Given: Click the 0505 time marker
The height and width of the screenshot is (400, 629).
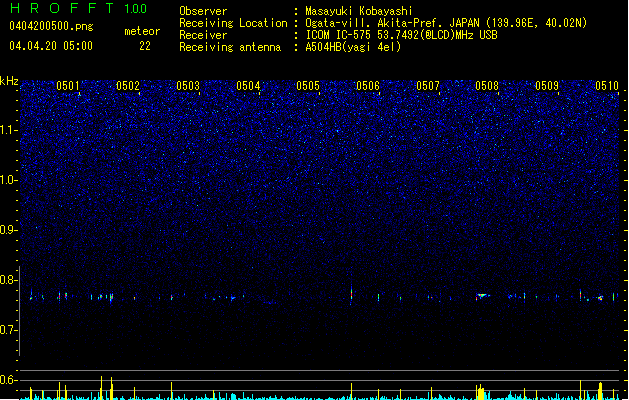Looking at the screenshot, I should tap(308, 86).
